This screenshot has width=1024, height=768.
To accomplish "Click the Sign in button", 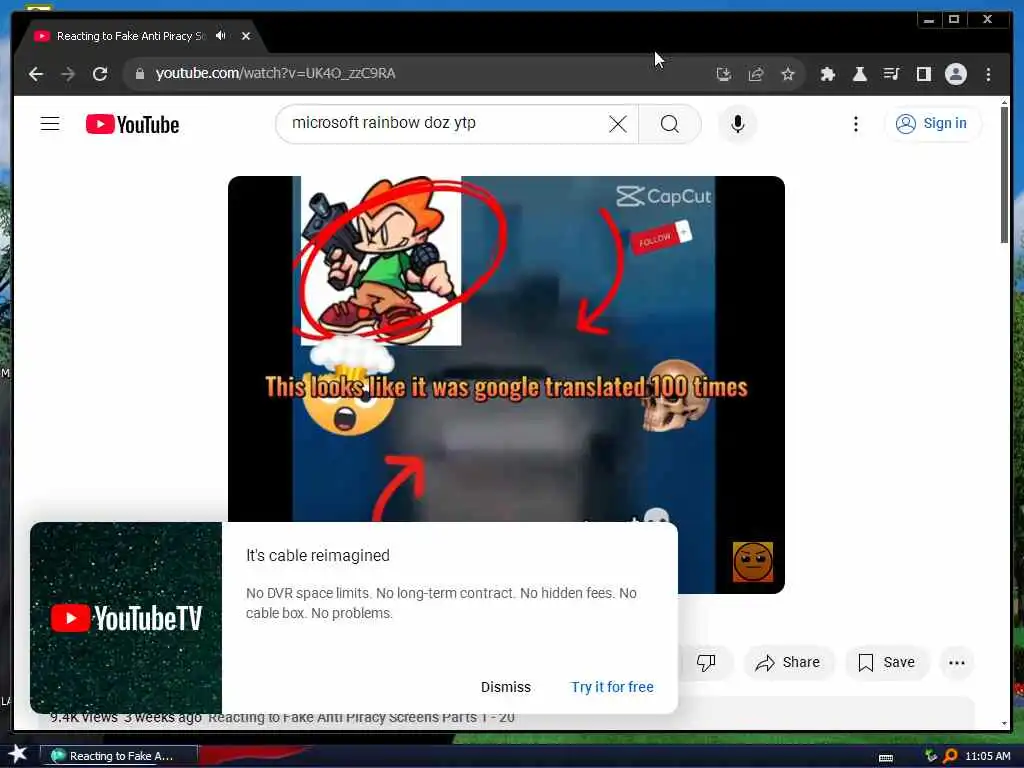I will 931,123.
